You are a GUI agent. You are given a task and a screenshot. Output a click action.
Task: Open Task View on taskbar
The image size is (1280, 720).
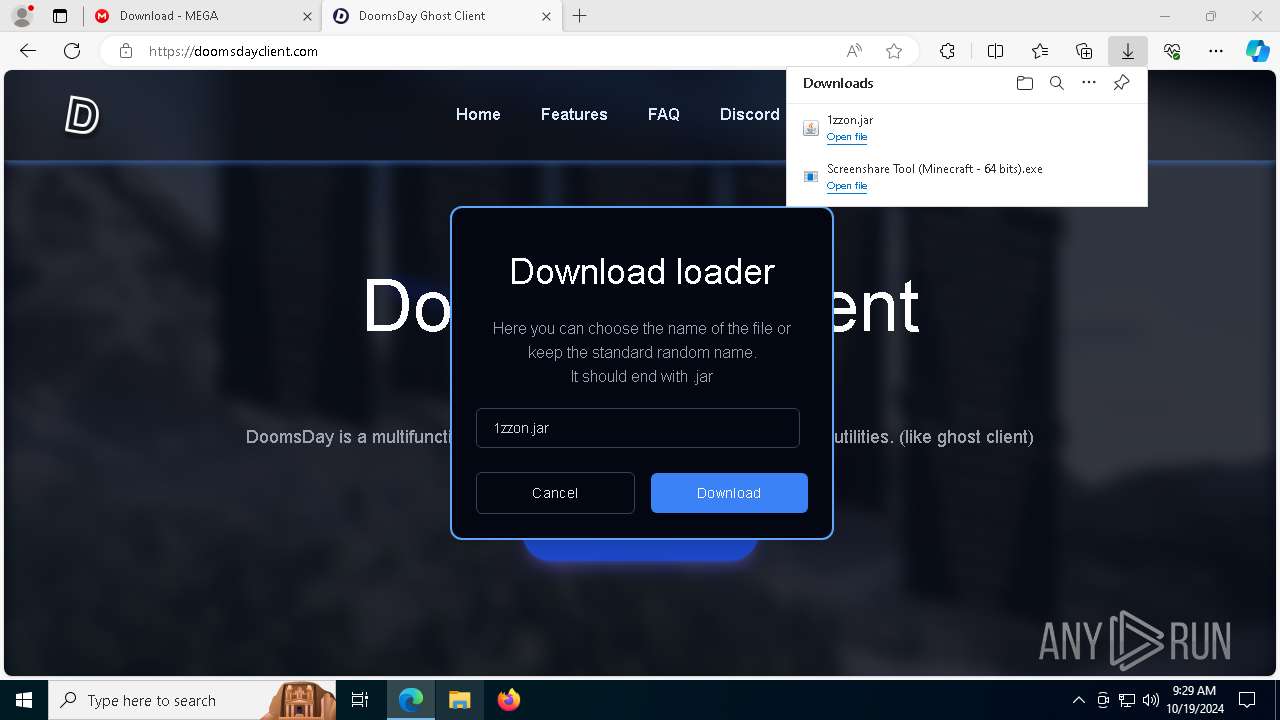[x=360, y=700]
